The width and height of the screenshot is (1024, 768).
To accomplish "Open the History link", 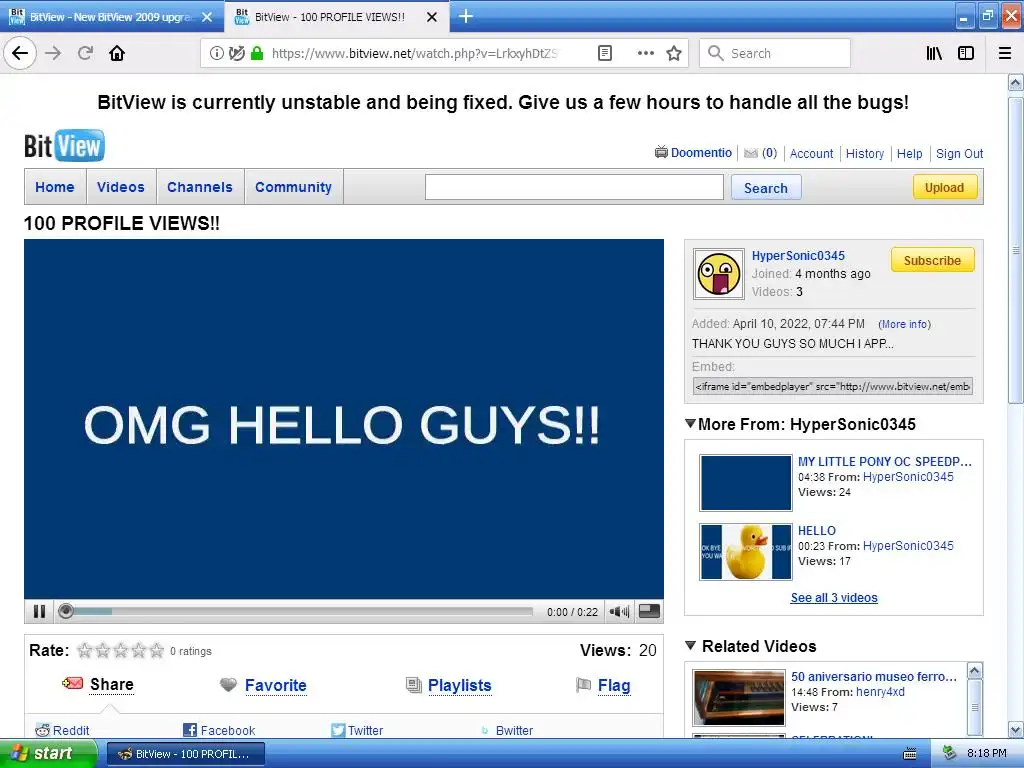I will 865,153.
